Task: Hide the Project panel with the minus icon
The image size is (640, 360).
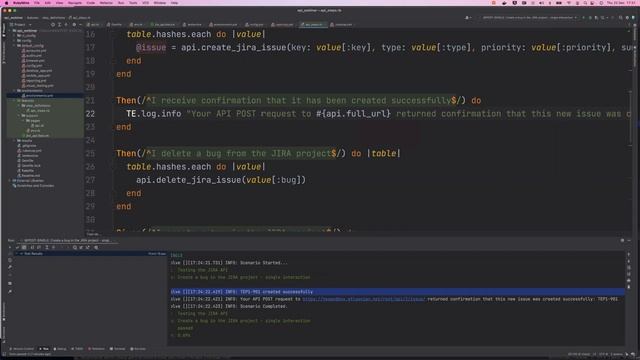Action: (x=80, y=25)
